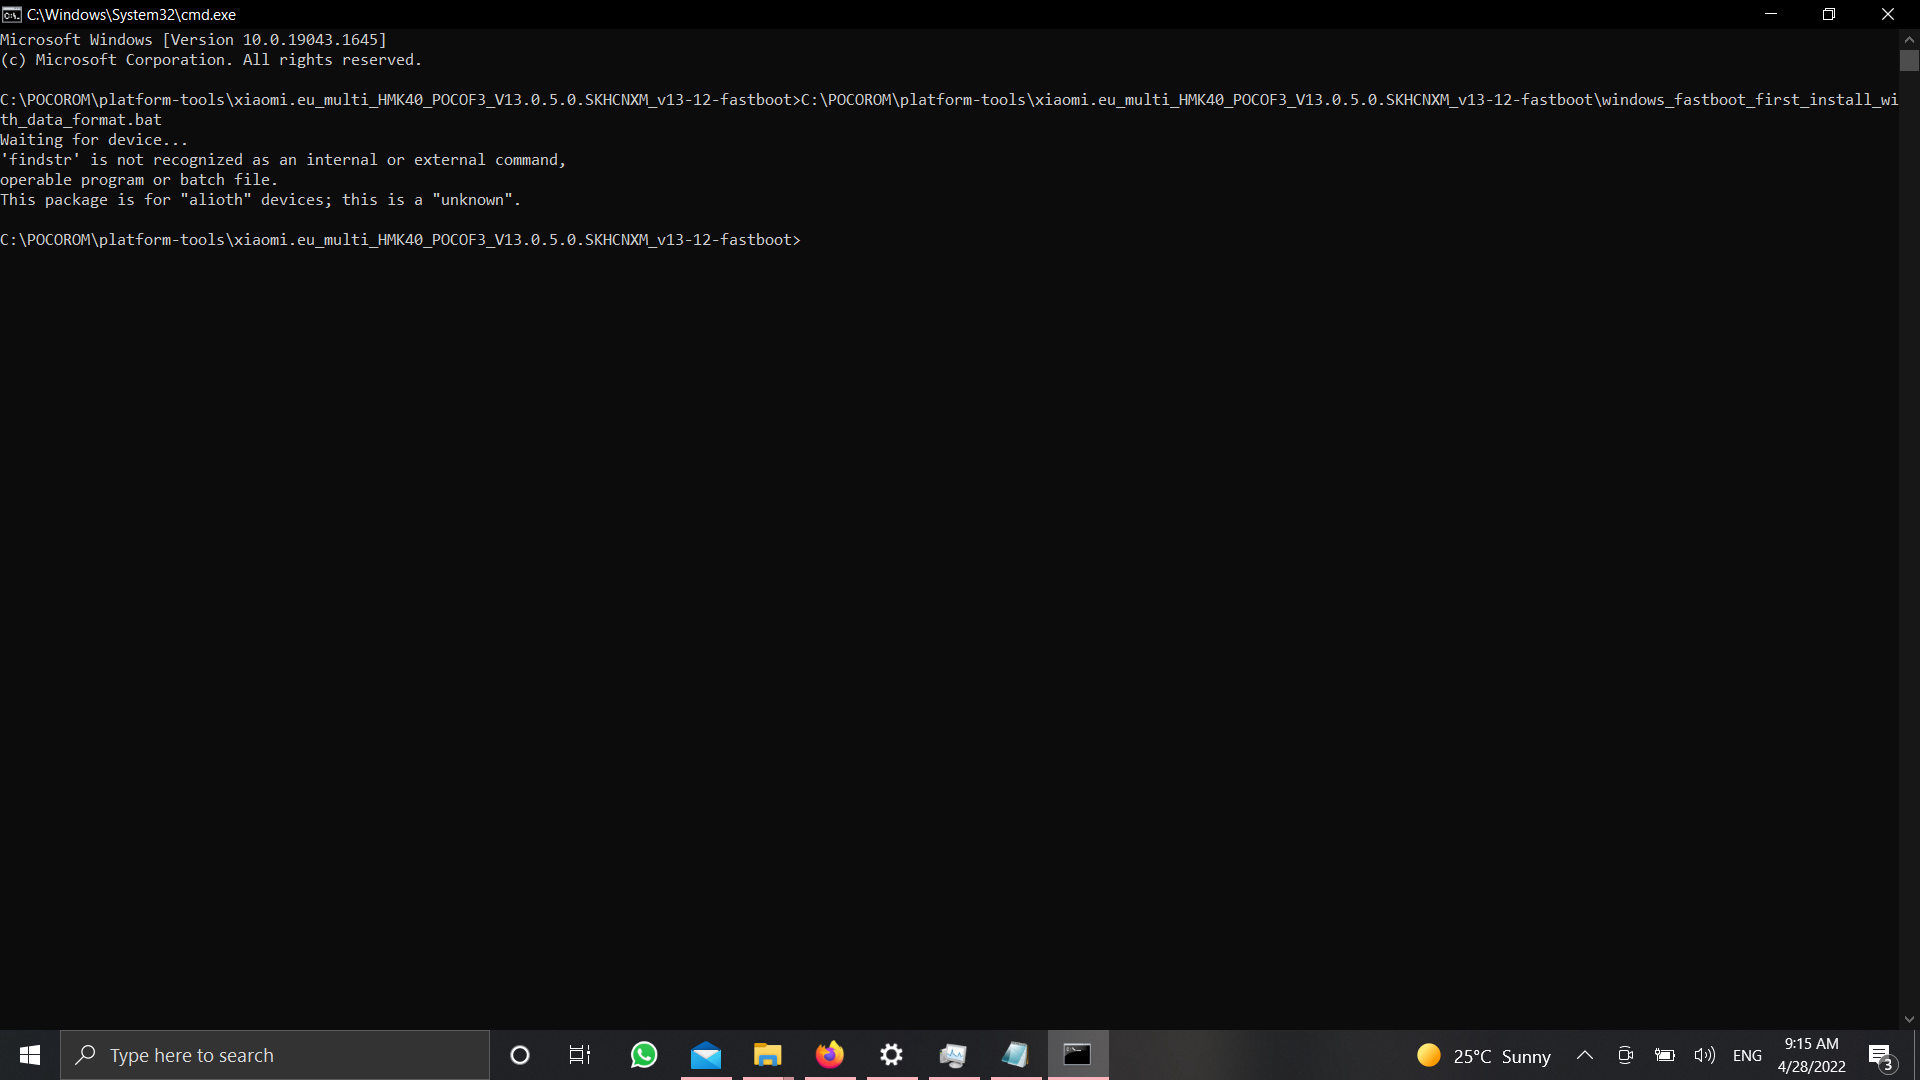Click the battery status icon

pos(1665,1055)
